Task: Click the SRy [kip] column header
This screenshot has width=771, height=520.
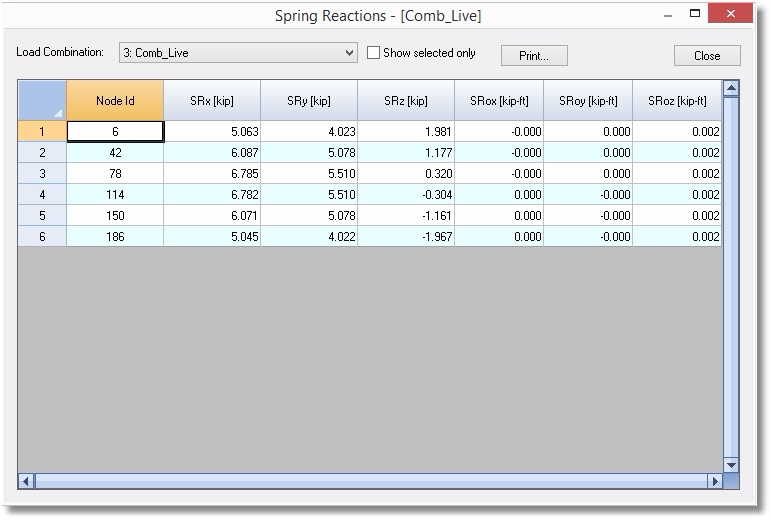Action: tap(309, 100)
